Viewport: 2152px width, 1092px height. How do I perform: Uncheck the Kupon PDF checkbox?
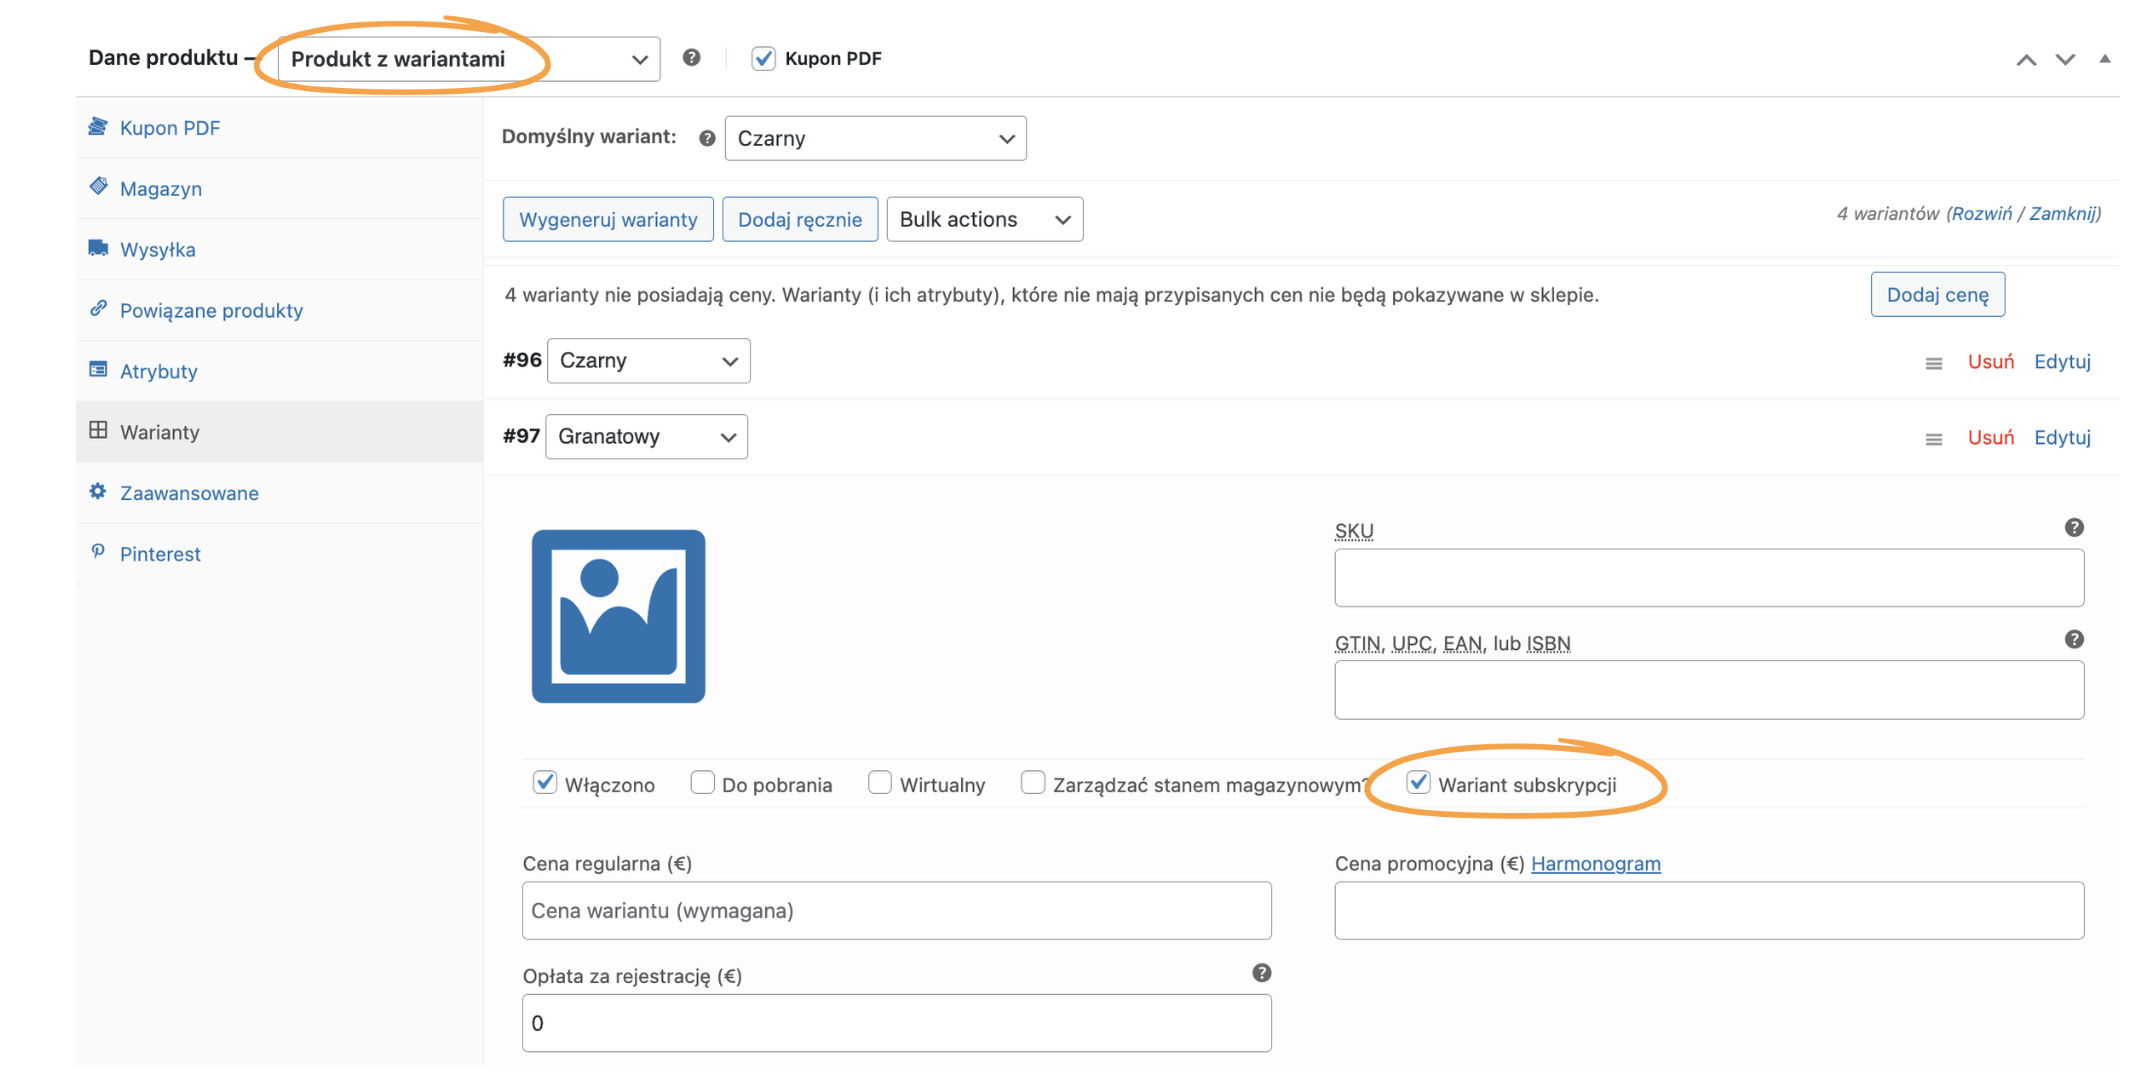[x=763, y=58]
